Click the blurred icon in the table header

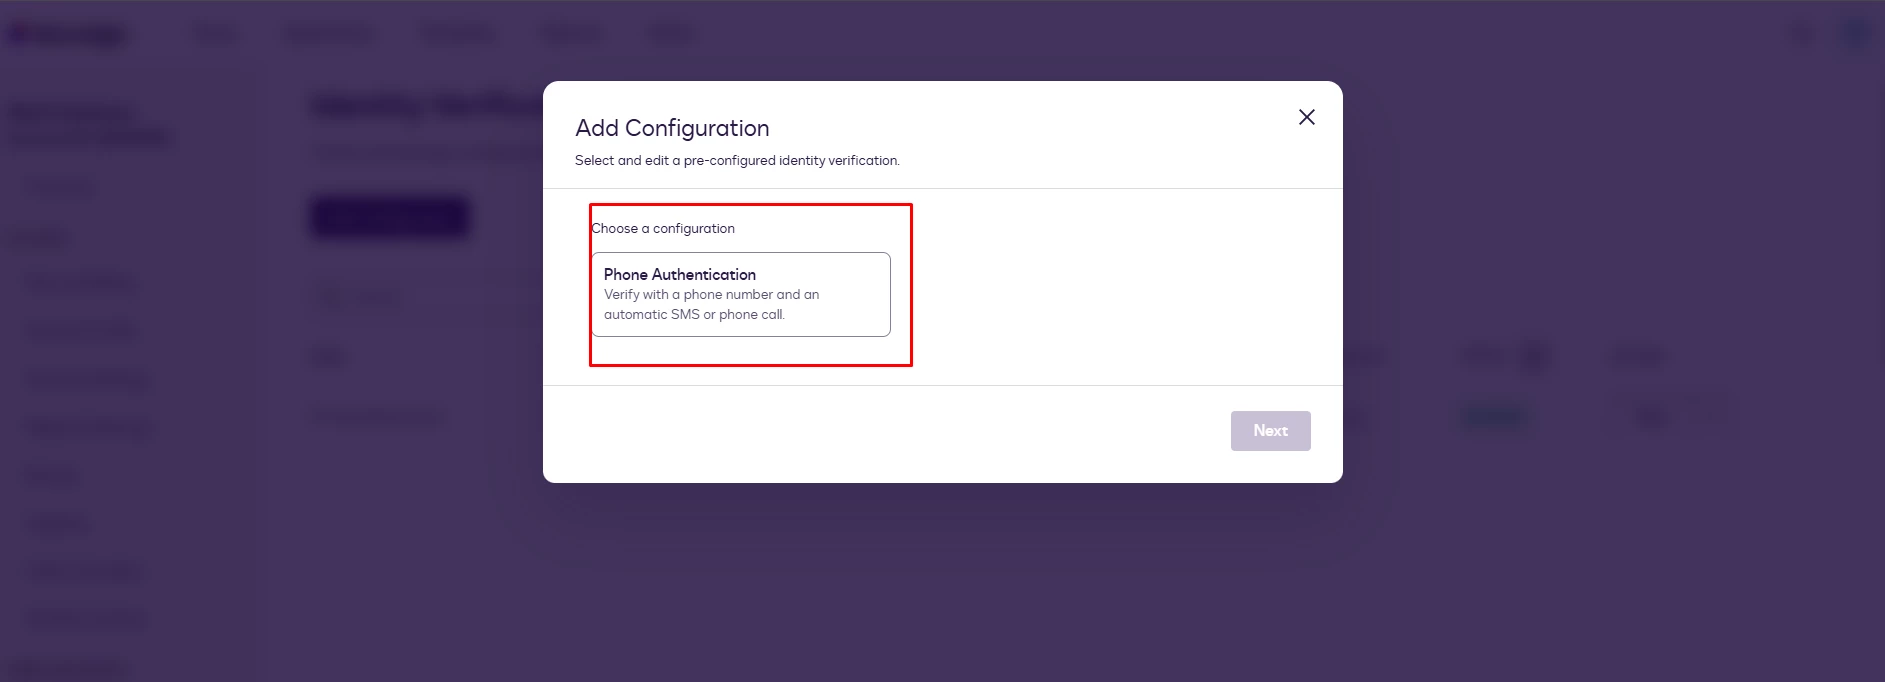pyautogui.click(x=1534, y=357)
